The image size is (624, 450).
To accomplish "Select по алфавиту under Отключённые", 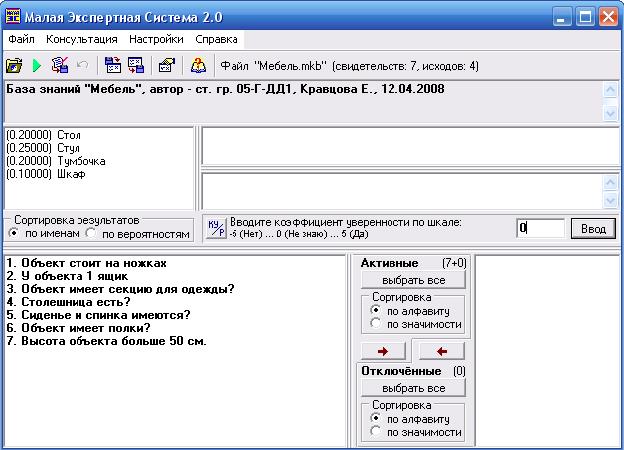I will point(410,419).
